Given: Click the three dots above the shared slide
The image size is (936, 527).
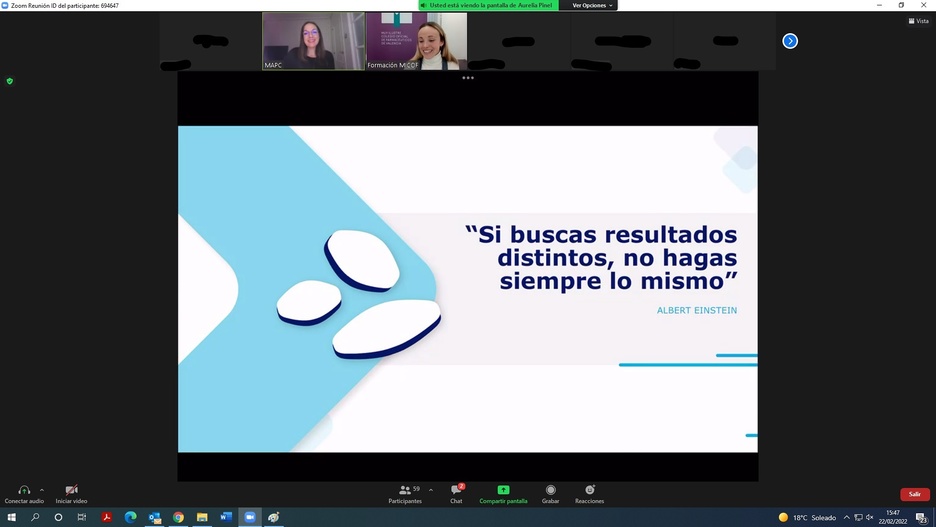Looking at the screenshot, I should coord(467,77).
